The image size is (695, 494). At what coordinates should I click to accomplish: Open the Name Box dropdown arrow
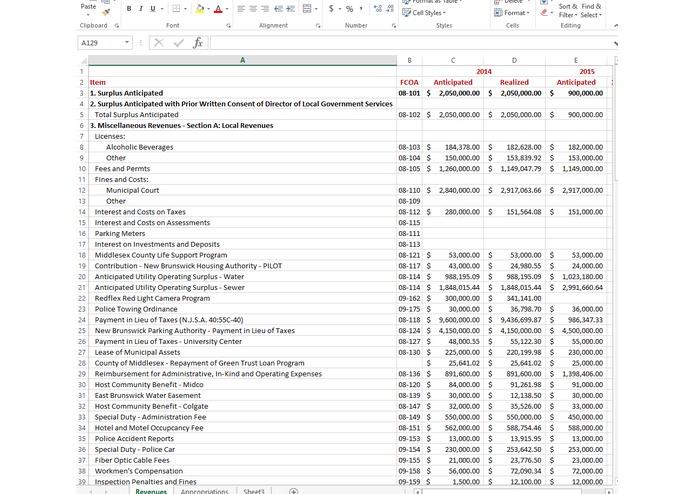(x=127, y=43)
